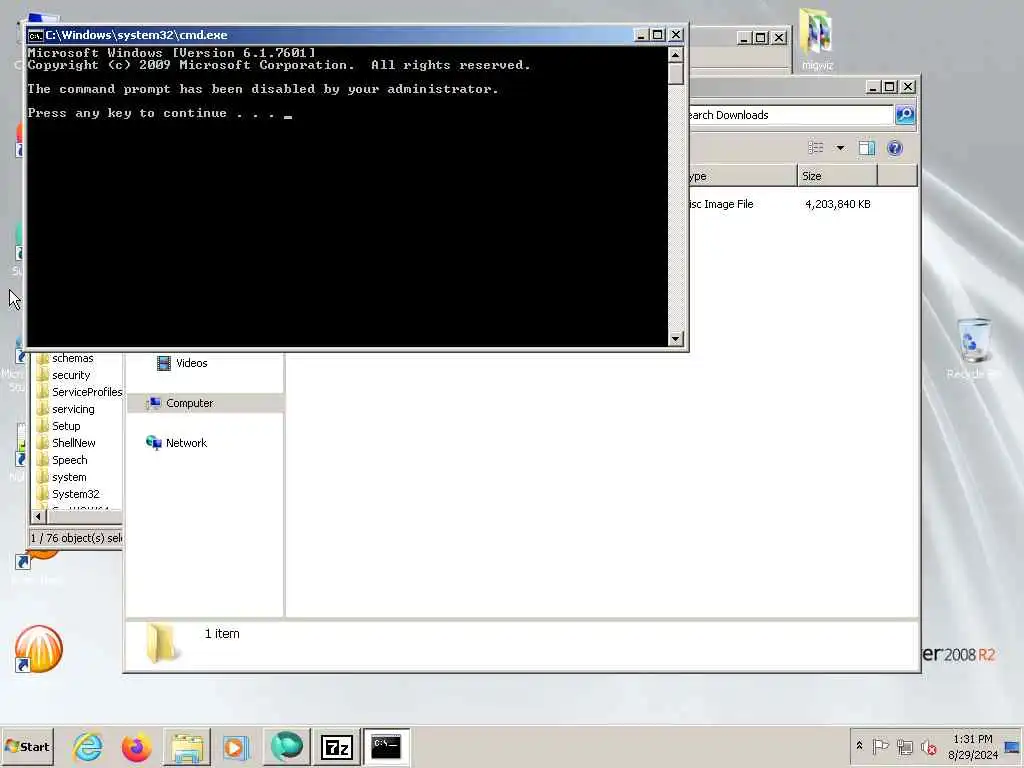Click the Show desktop icon at the tray's right edge
1024x768 pixels.
1012,746
